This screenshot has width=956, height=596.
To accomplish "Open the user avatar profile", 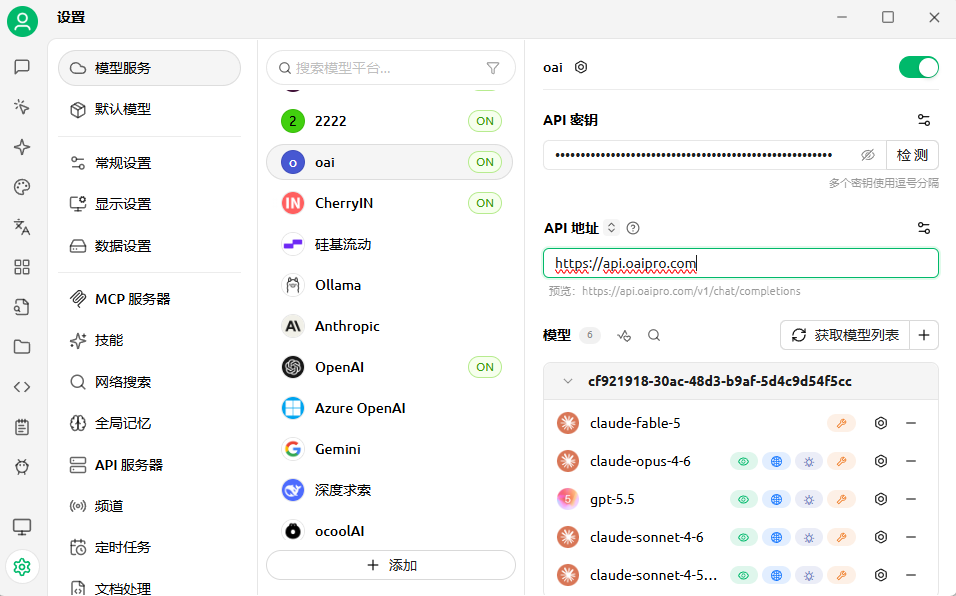I will click(x=23, y=21).
